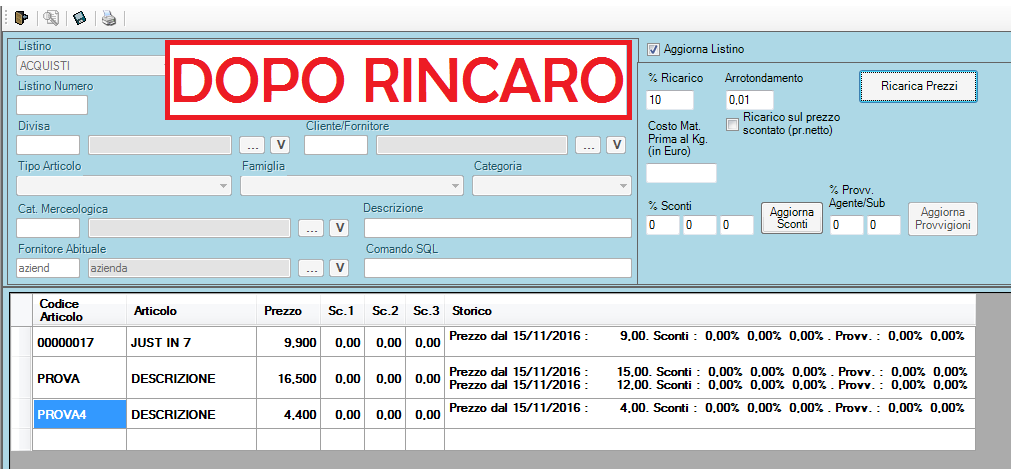Click the Comando SQL text field
Screen dimensions: 1011x469
(x=498, y=268)
